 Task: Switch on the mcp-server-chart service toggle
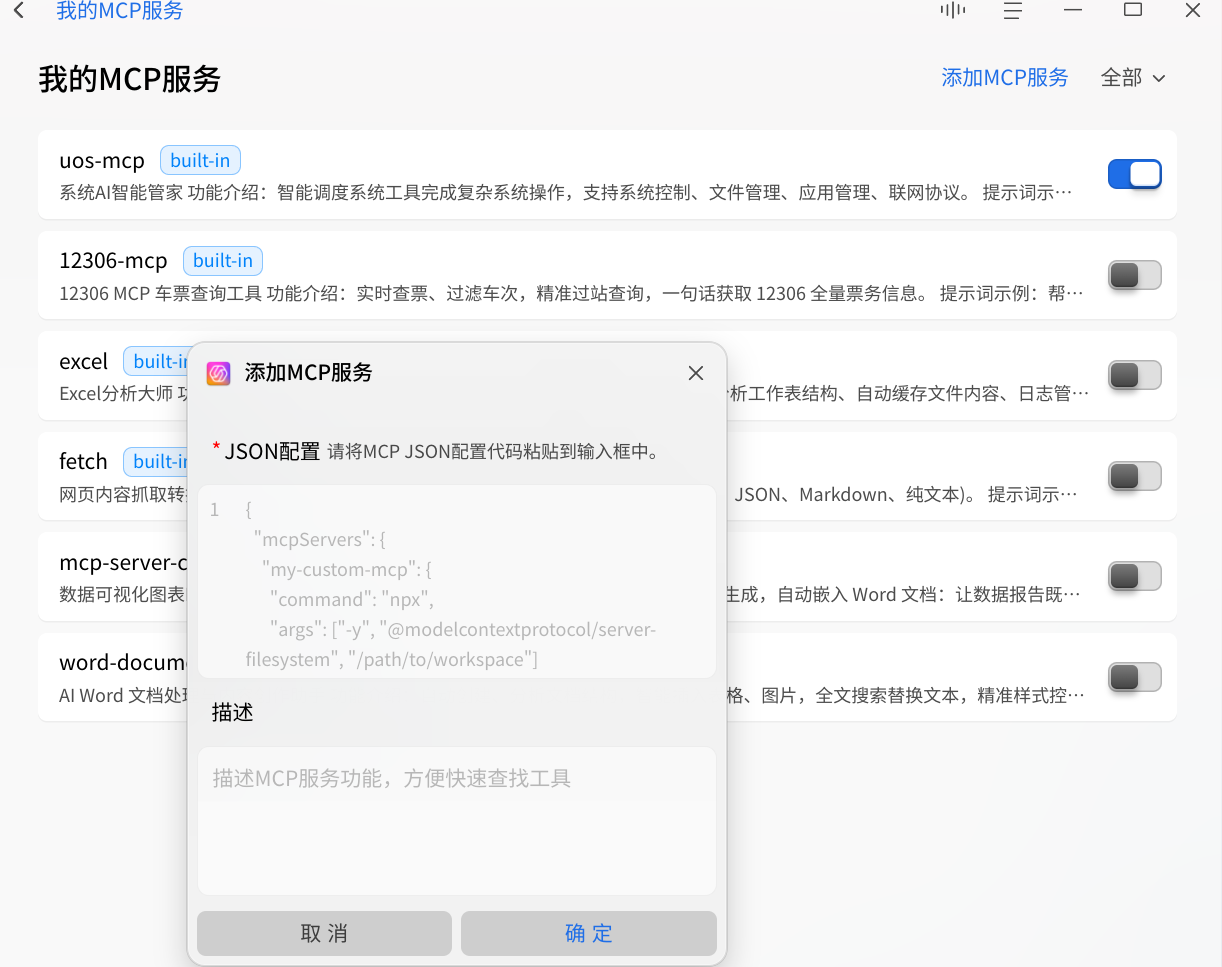click(x=1134, y=576)
